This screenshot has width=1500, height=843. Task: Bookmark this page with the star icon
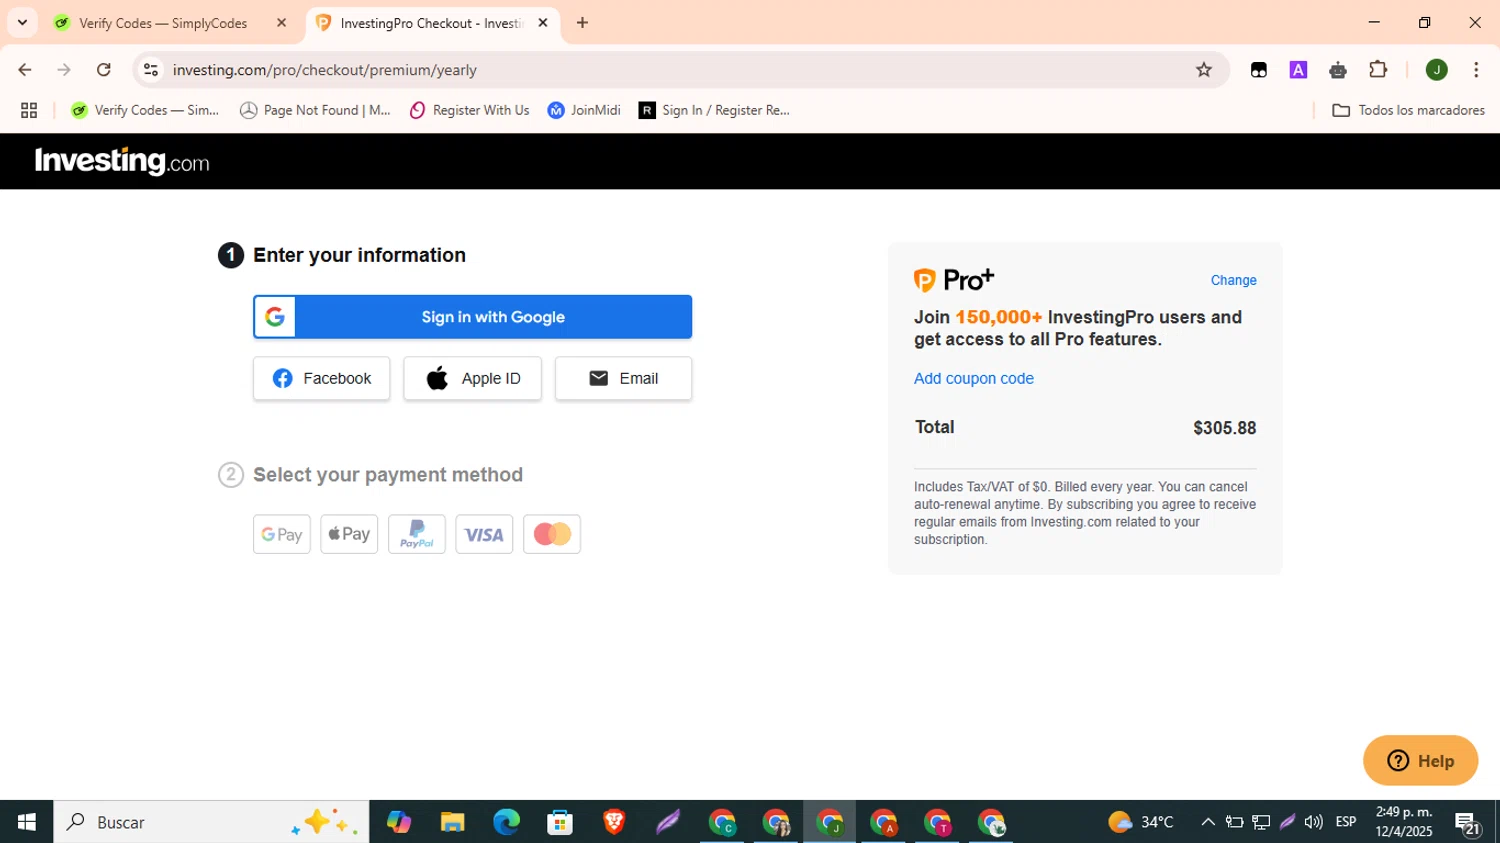[x=1204, y=70]
